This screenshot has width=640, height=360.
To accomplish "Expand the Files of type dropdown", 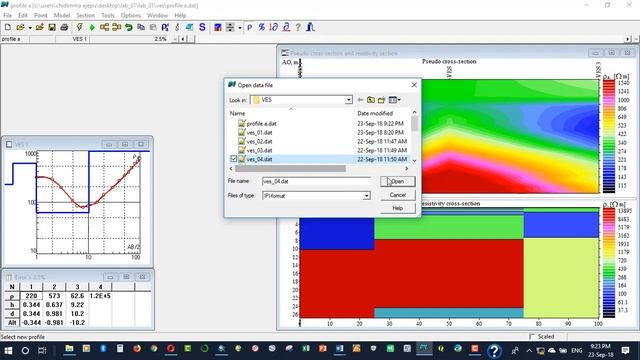I will pos(367,196).
